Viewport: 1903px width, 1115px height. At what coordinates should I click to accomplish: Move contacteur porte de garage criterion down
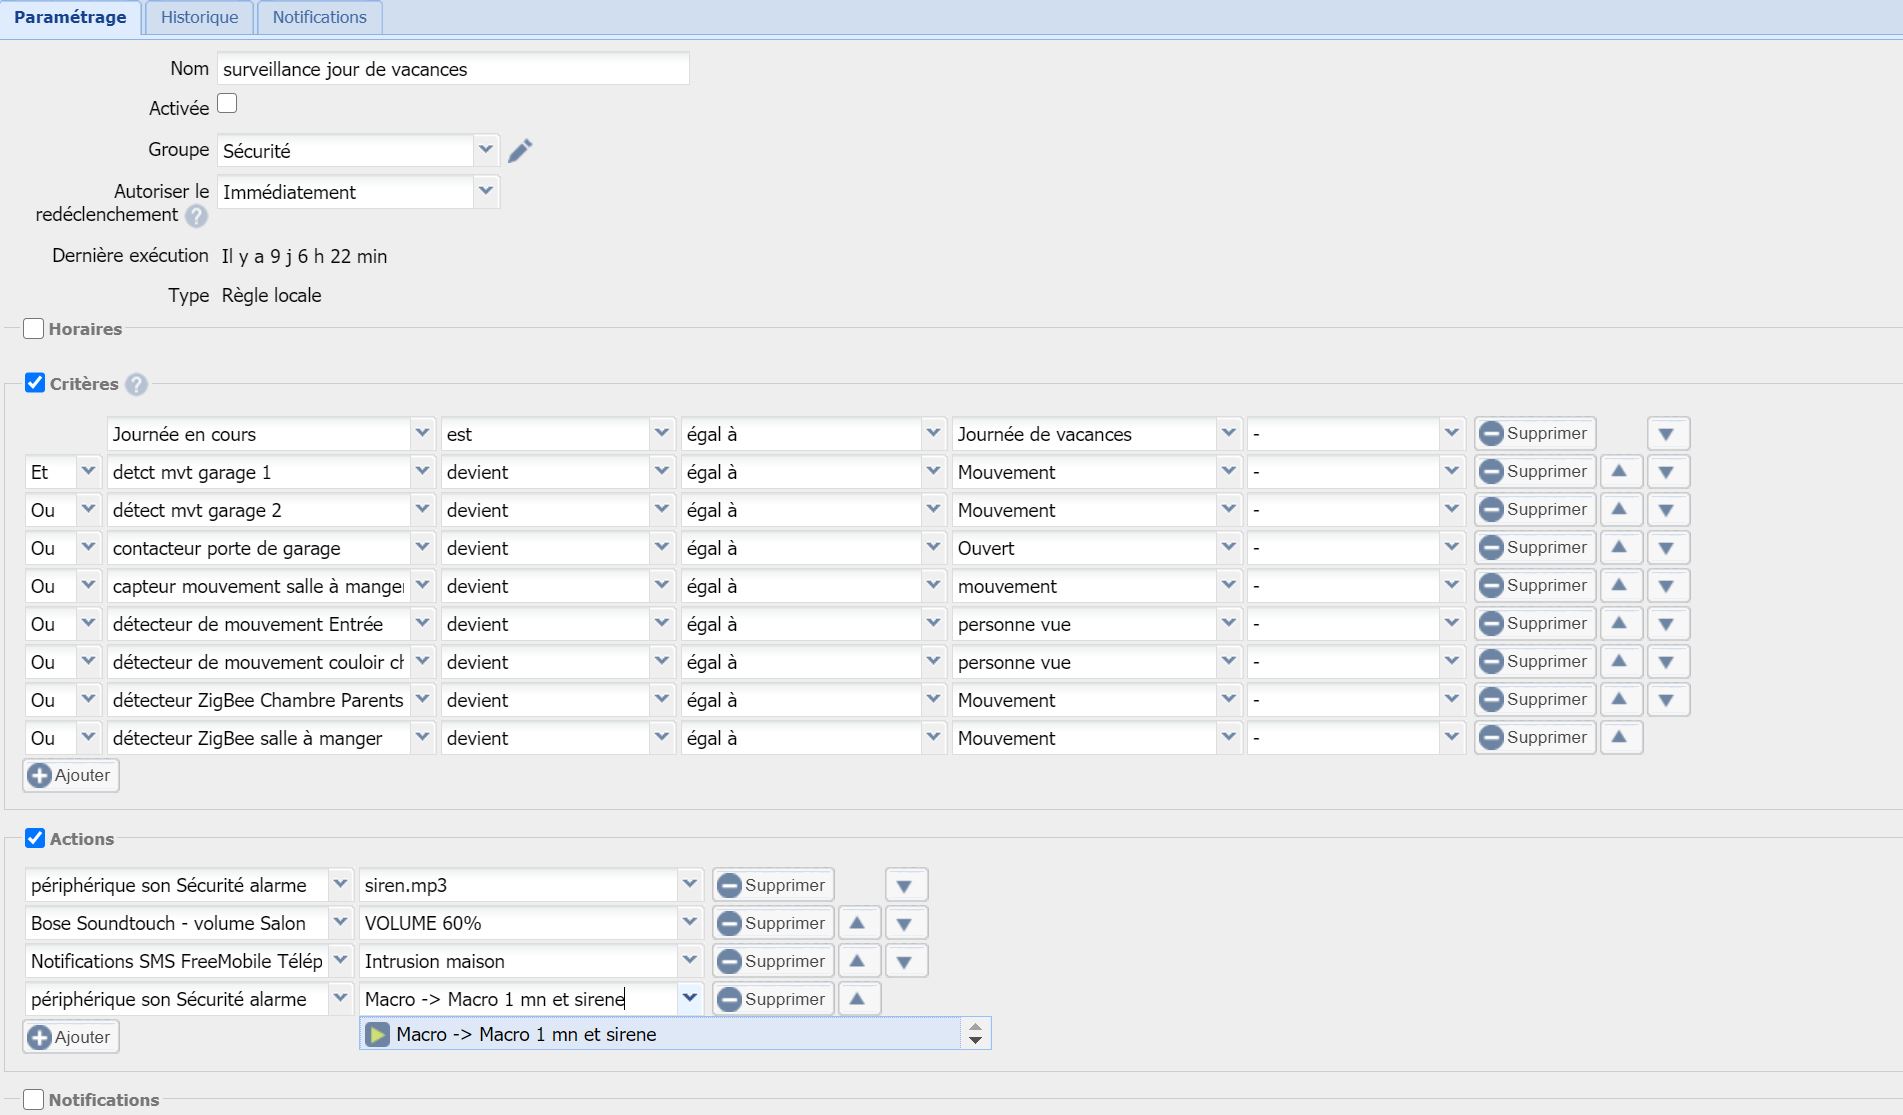click(x=1667, y=548)
